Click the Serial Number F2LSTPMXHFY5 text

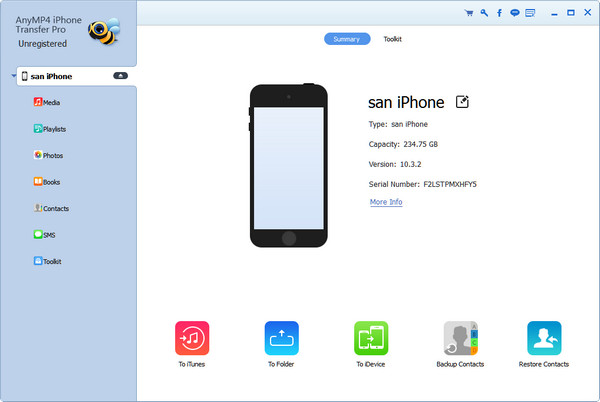coord(423,184)
